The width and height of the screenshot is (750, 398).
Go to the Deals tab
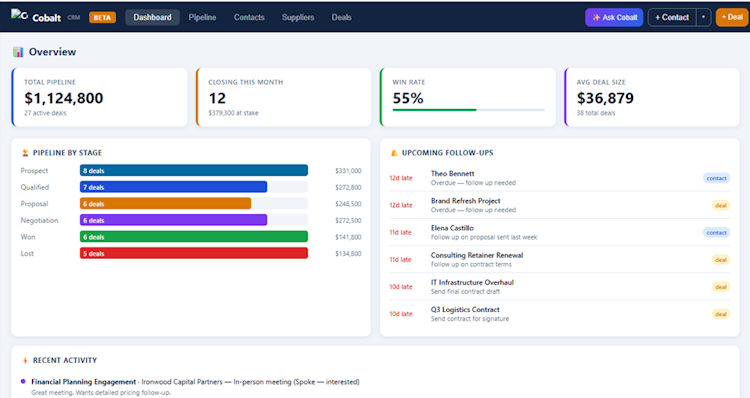(342, 17)
